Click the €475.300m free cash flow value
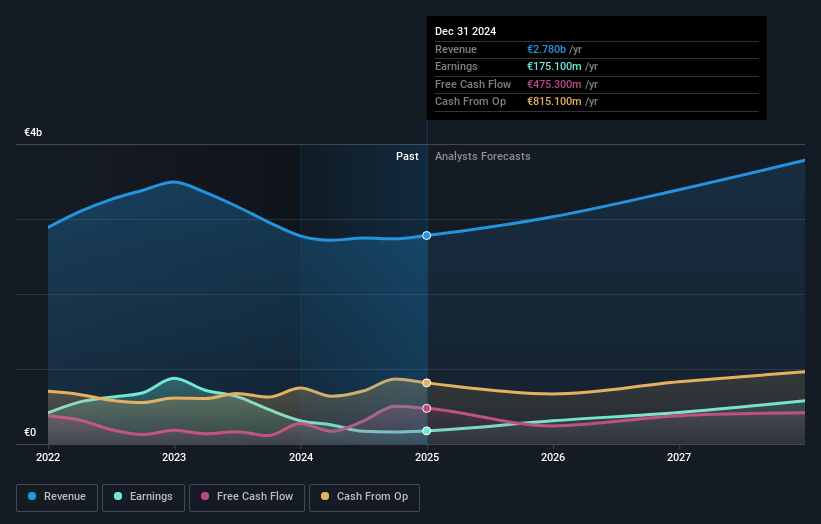 (554, 84)
